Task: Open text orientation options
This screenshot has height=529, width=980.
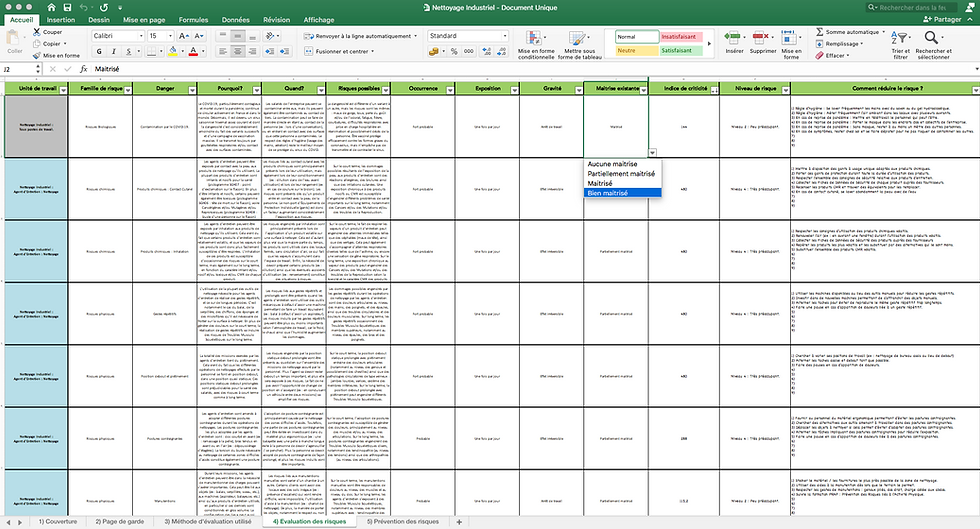Action: [271, 36]
